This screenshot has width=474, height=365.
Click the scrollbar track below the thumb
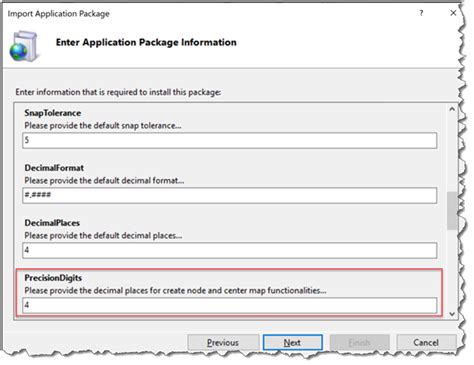point(452,269)
